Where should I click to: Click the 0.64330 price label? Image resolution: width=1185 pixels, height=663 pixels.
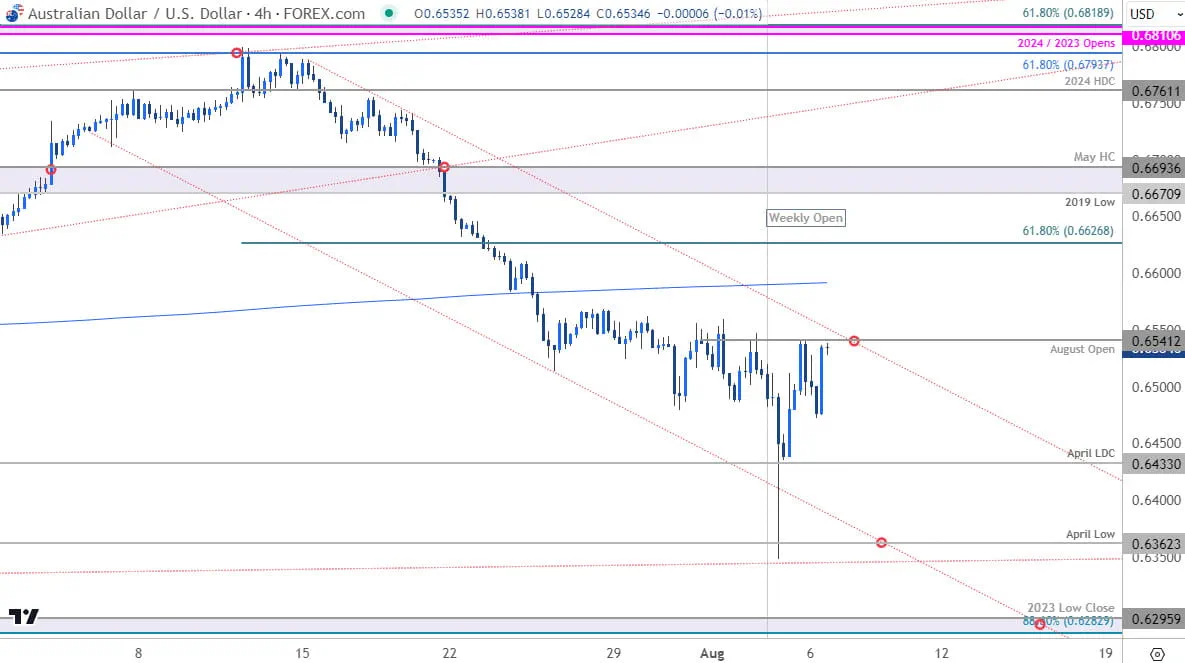pos(1154,463)
